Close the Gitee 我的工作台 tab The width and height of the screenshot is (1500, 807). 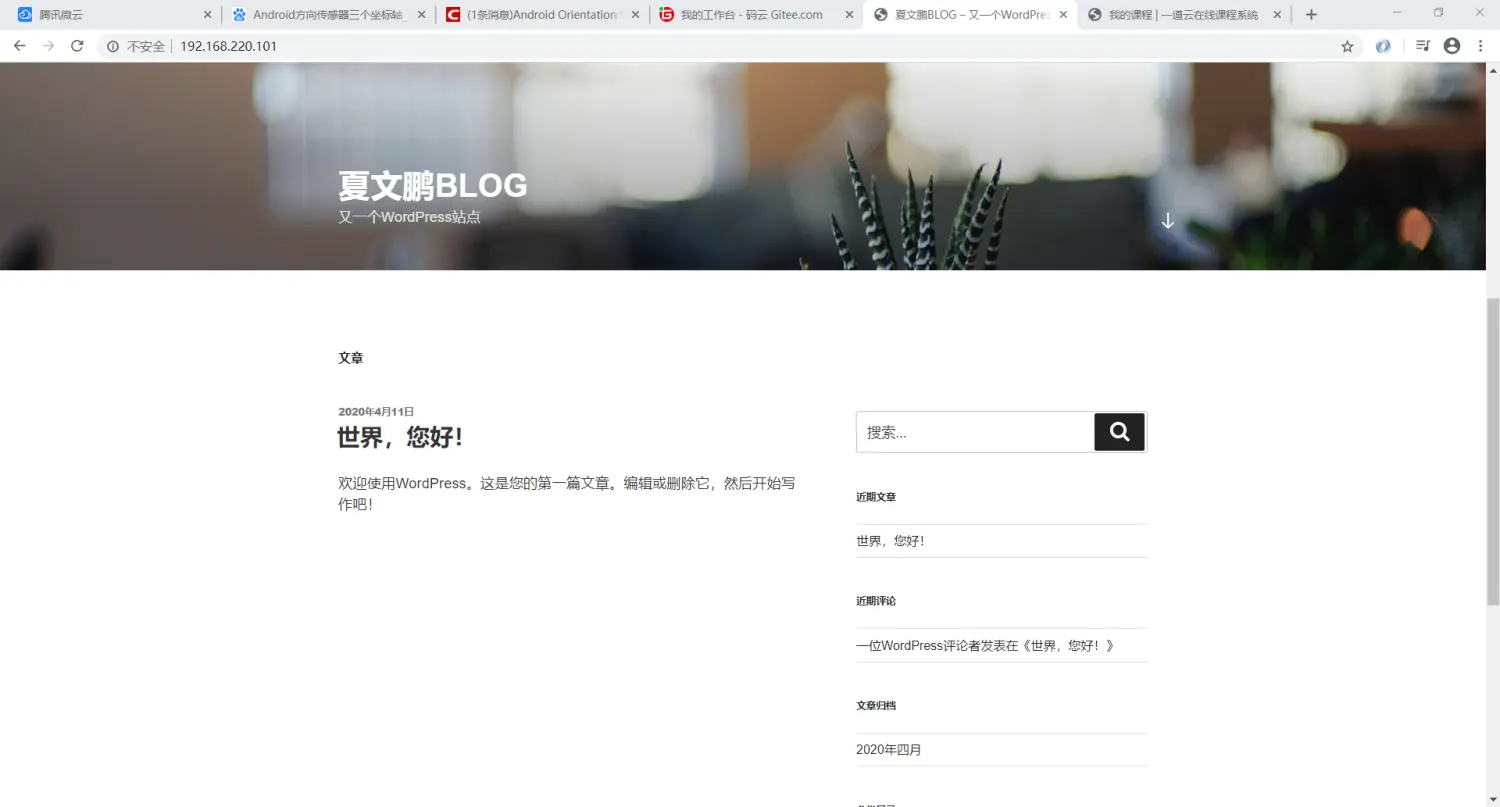pos(849,15)
